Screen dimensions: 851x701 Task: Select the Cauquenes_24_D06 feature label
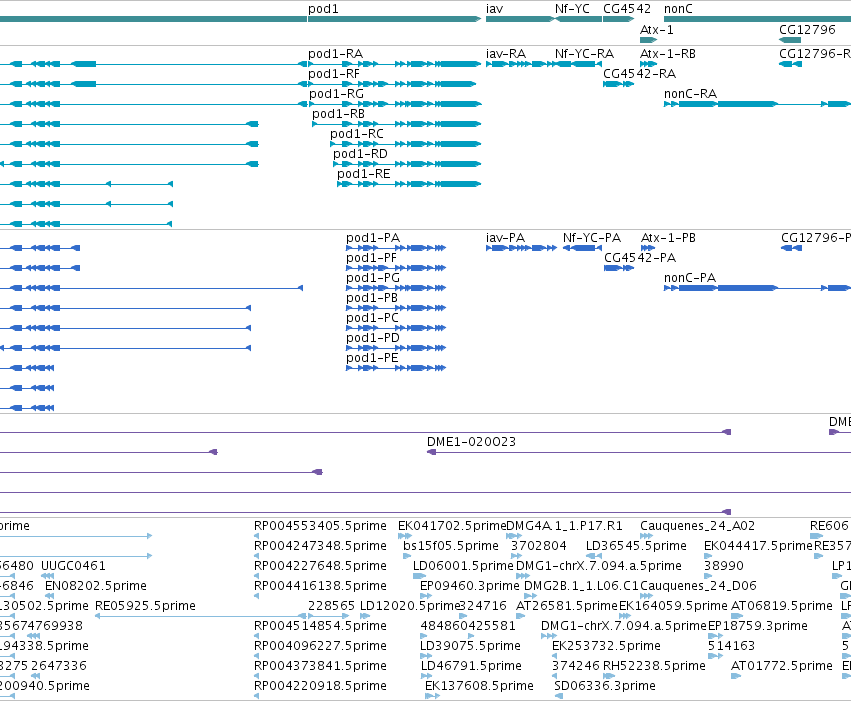pyautogui.click(x=698, y=587)
